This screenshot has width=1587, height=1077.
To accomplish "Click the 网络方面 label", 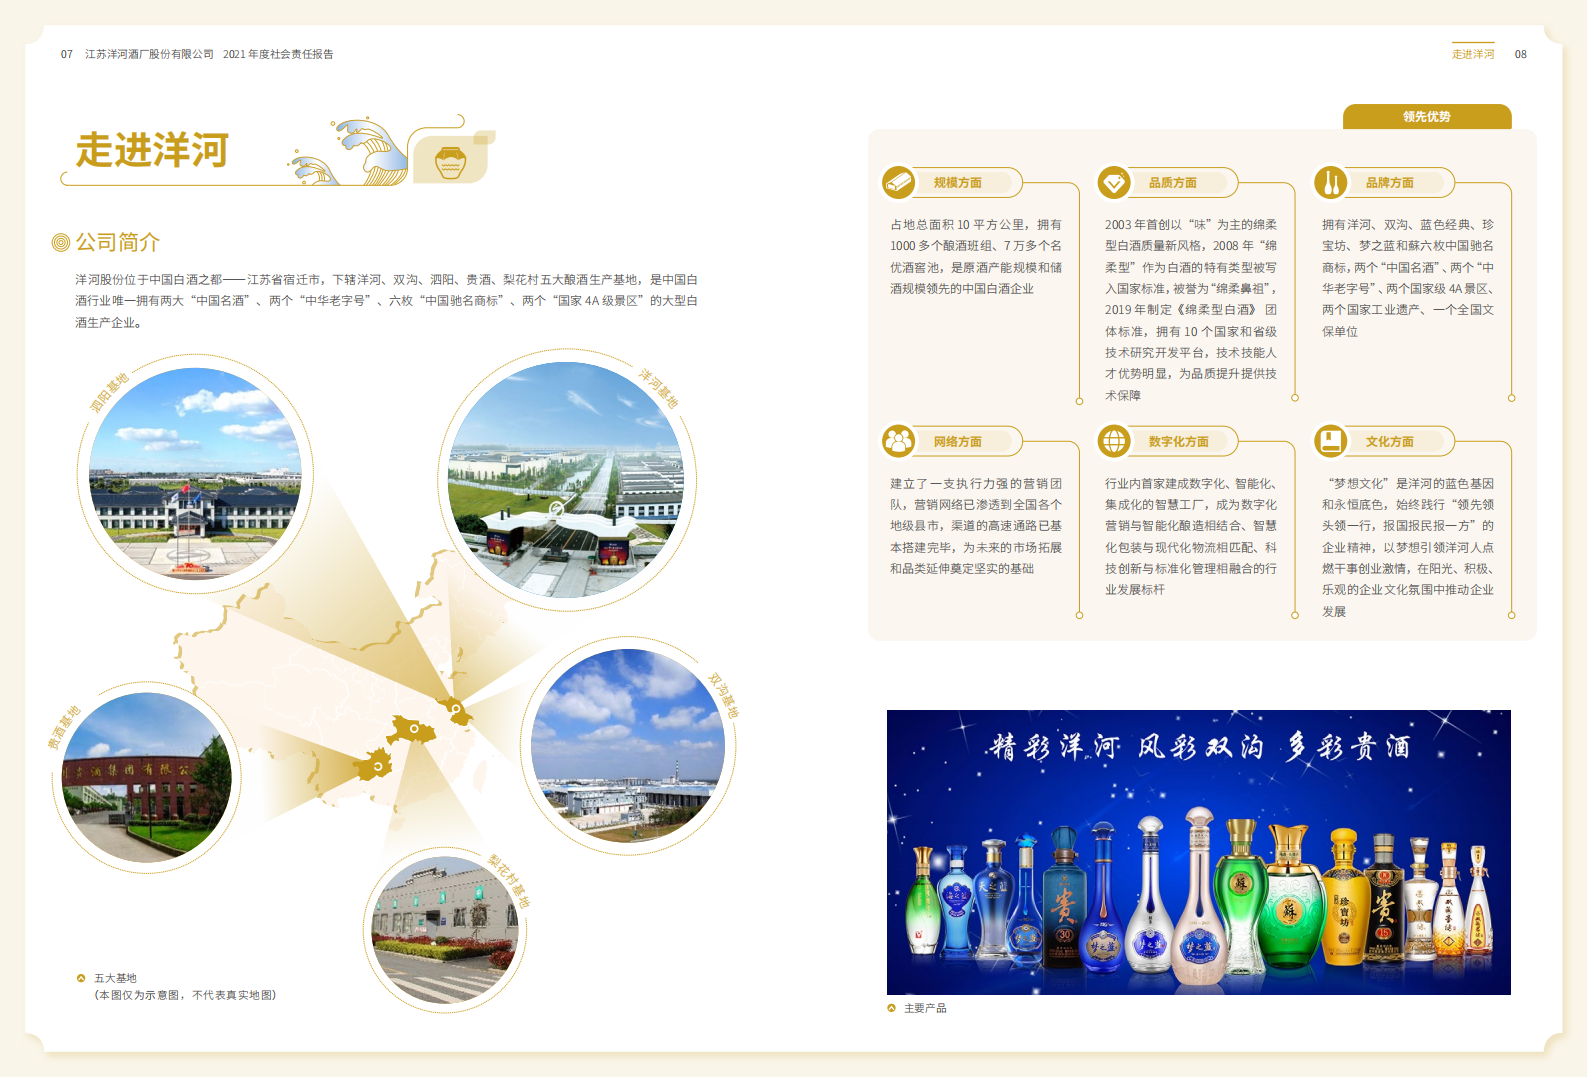I will click(x=958, y=441).
